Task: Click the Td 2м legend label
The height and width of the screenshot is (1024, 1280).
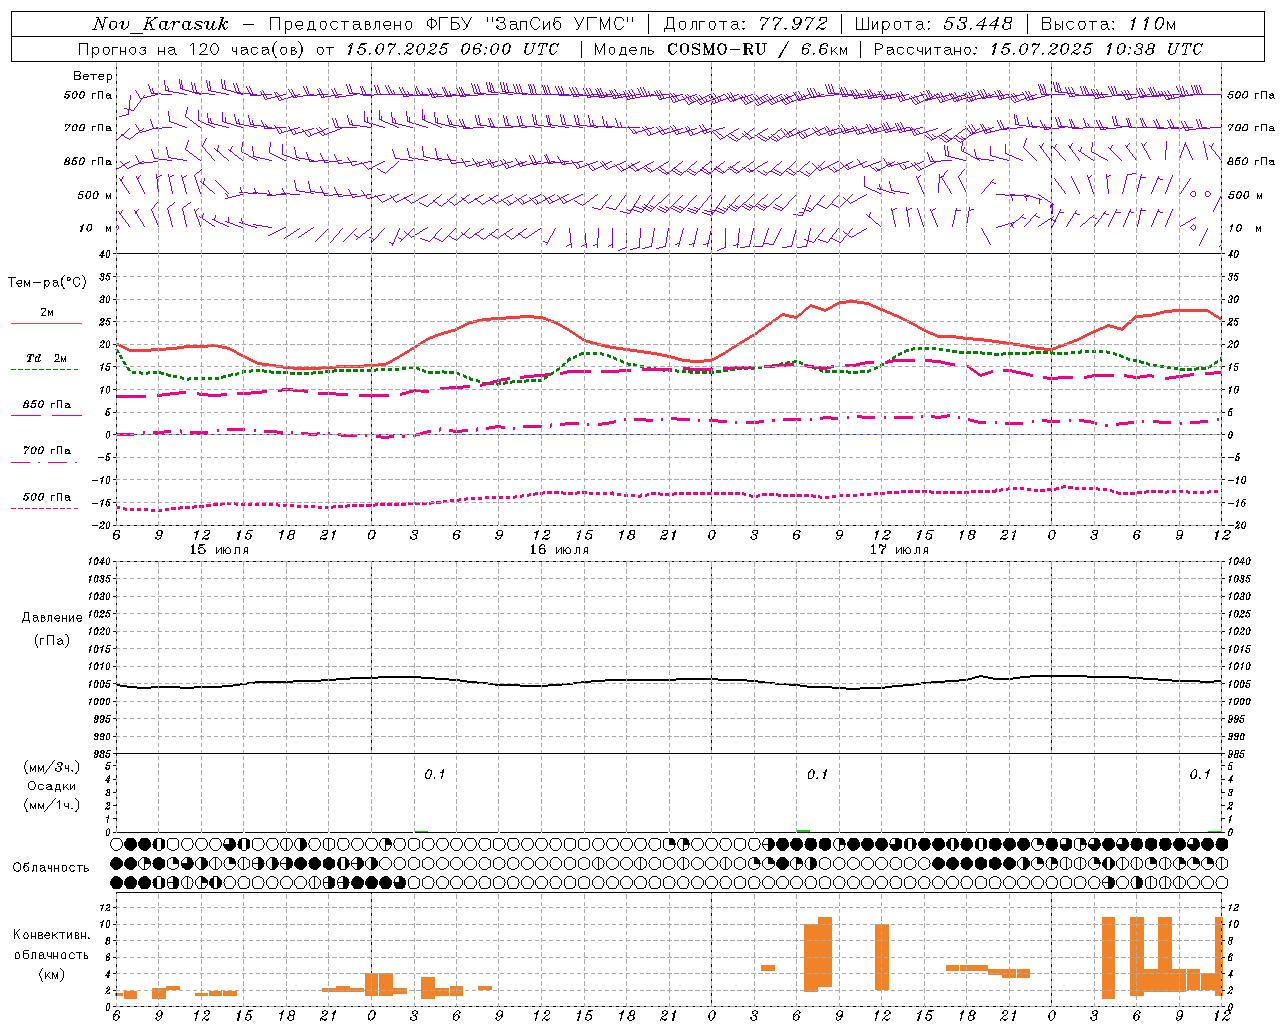Action: 47,358
